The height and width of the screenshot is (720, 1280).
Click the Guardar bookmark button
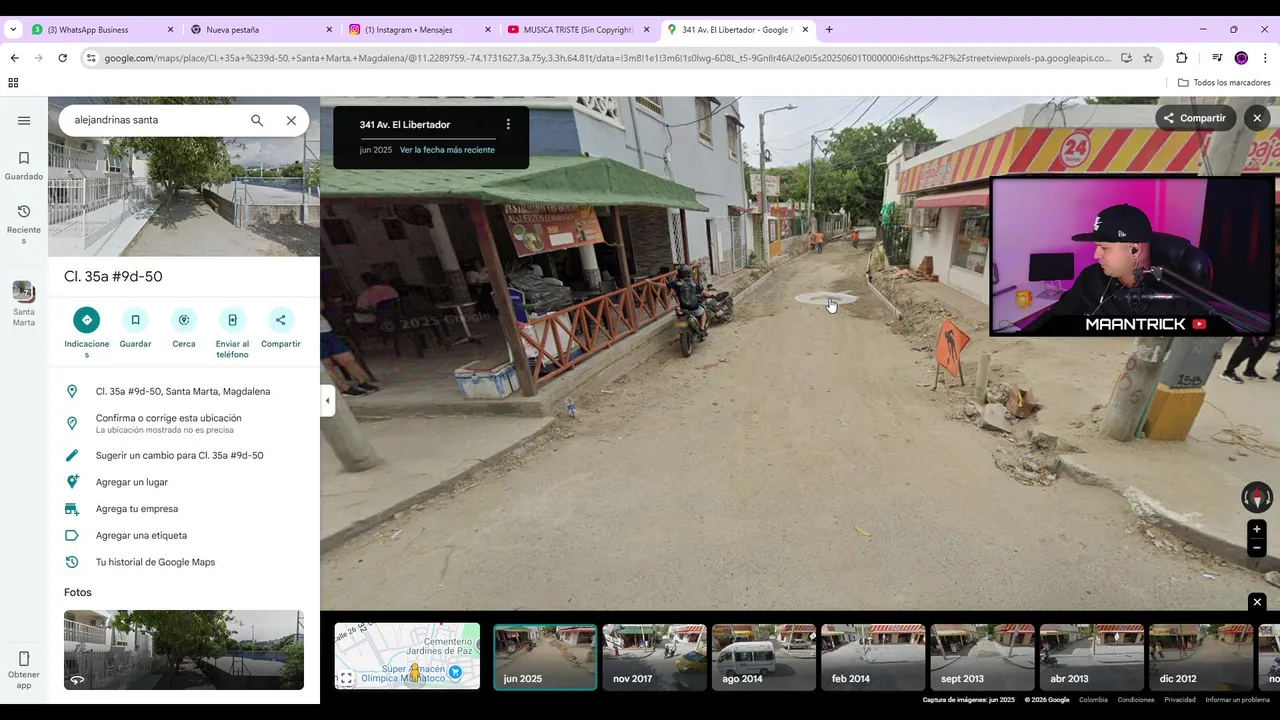pos(135,320)
